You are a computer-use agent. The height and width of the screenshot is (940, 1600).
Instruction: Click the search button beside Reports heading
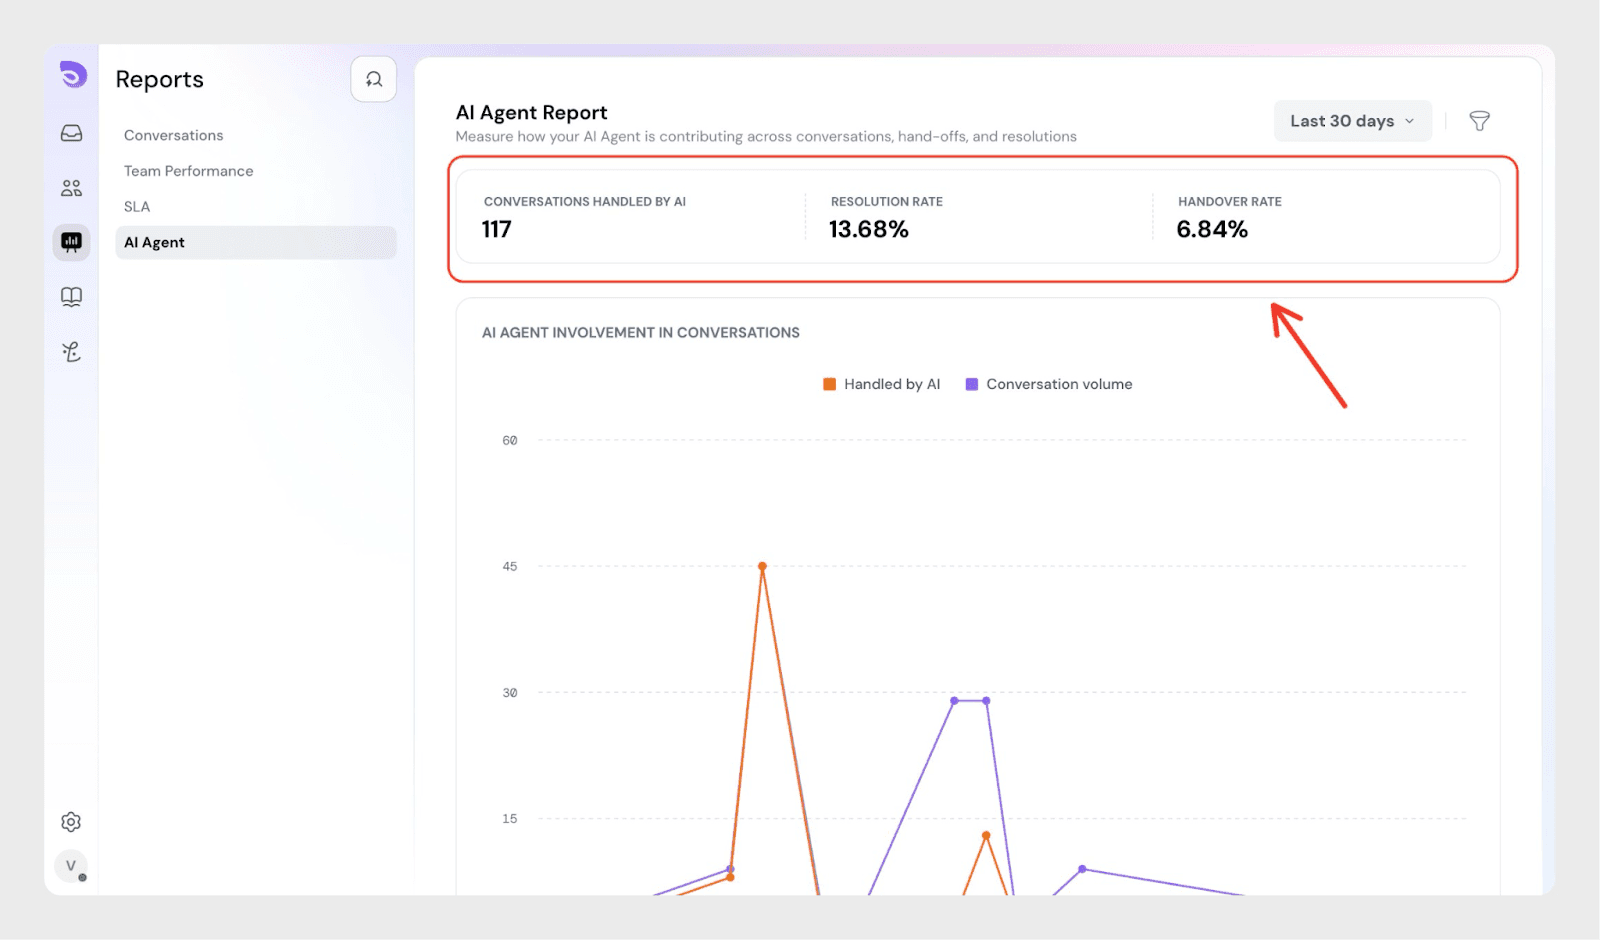[x=373, y=79]
